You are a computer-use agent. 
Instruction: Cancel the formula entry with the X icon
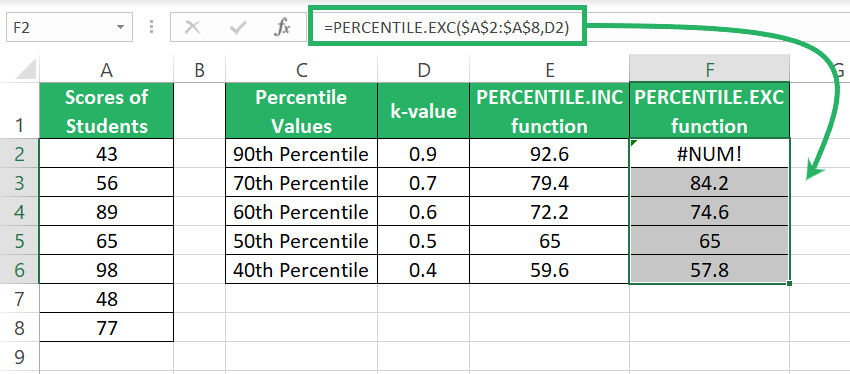[x=193, y=28]
